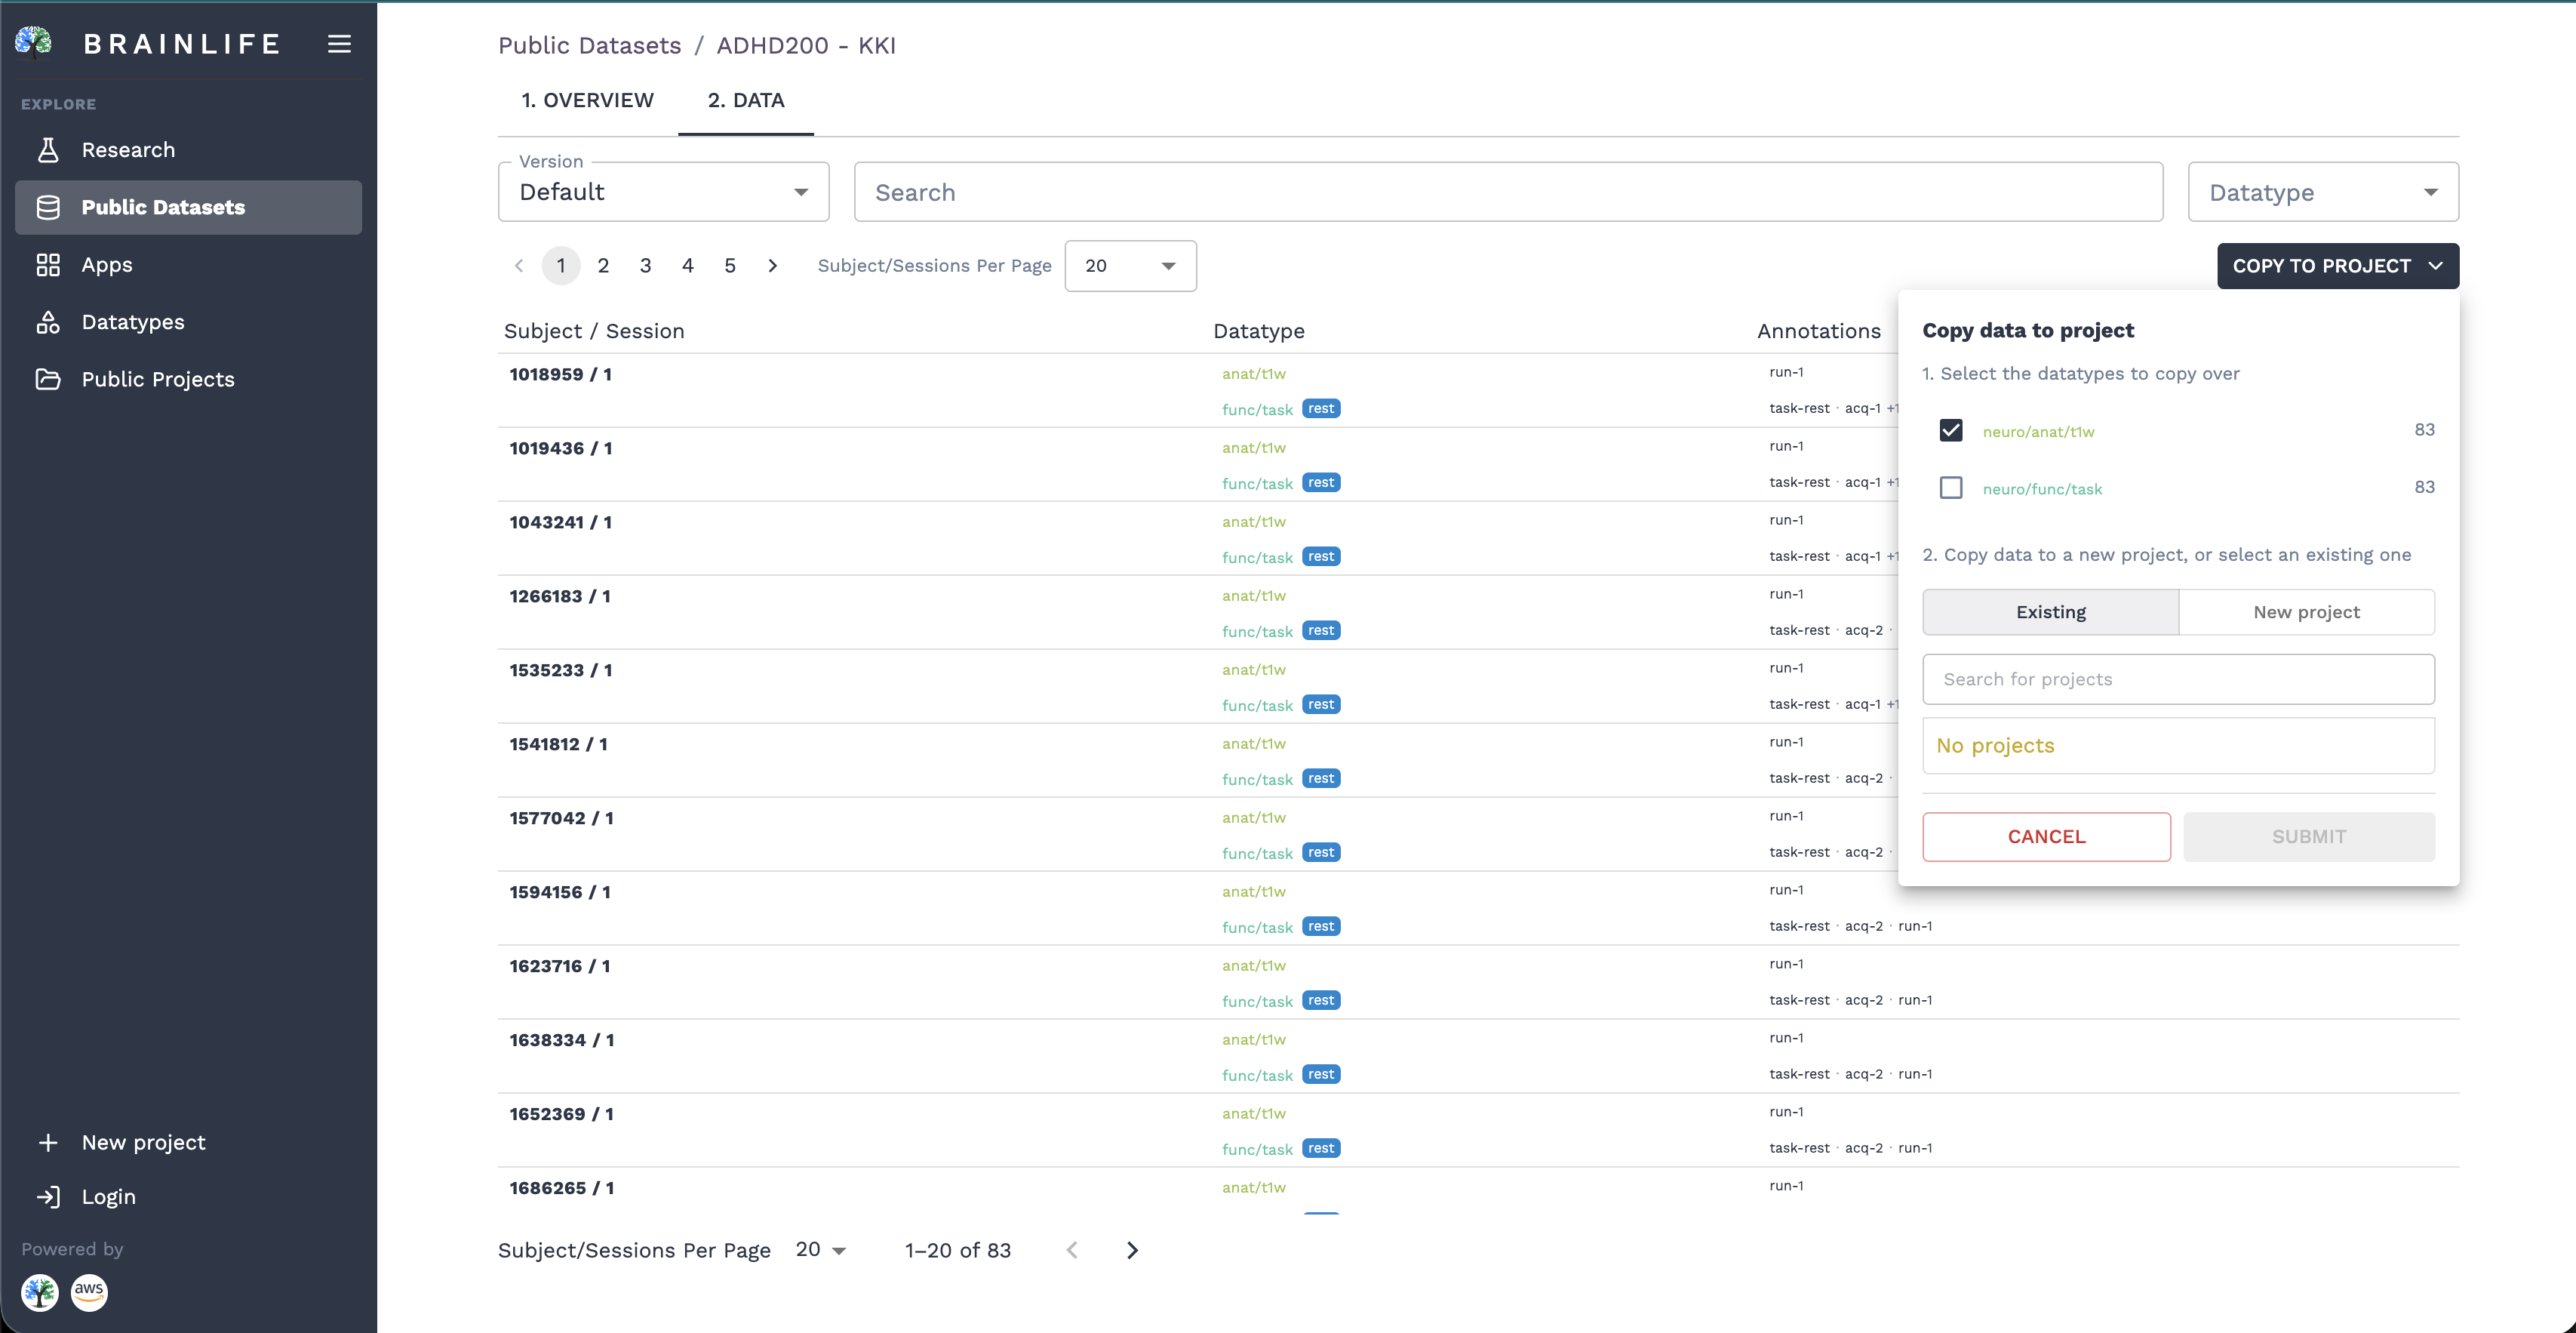Select the 2. DATA tab
Image resolution: width=2576 pixels, height=1333 pixels.
(x=746, y=100)
